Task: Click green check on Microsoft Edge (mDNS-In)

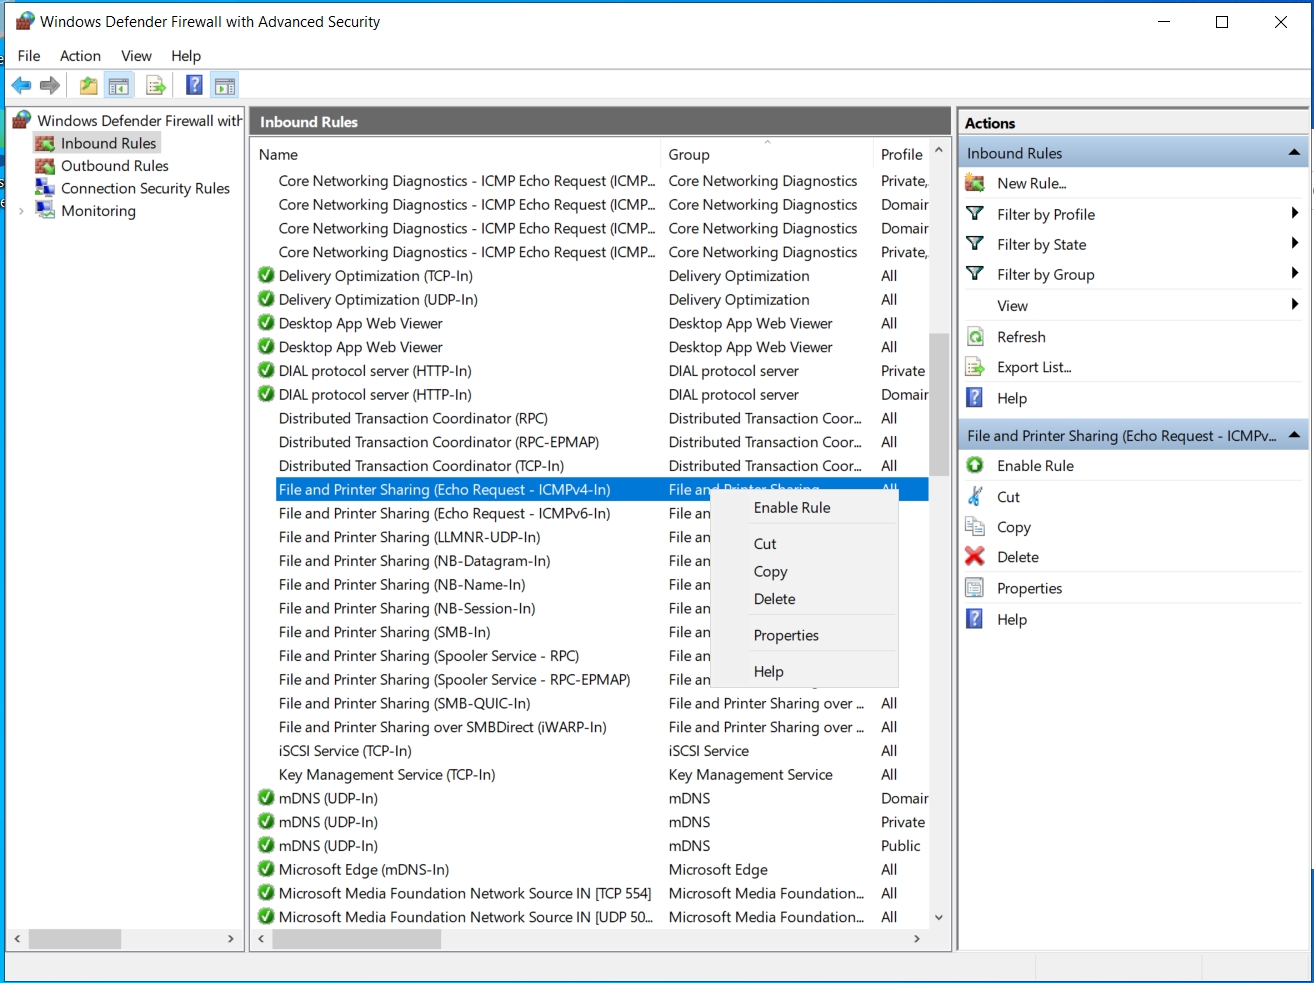Action: [x=266, y=870]
